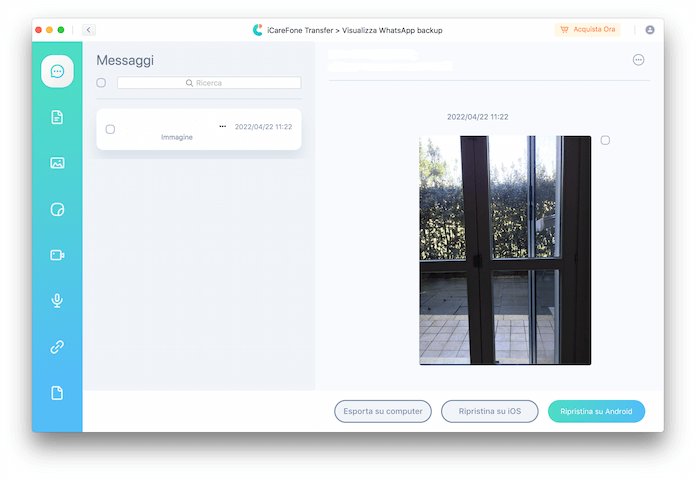This screenshot has width=696, height=478.
Task: Click the Acquista Ora purchase button
Action: (x=587, y=30)
